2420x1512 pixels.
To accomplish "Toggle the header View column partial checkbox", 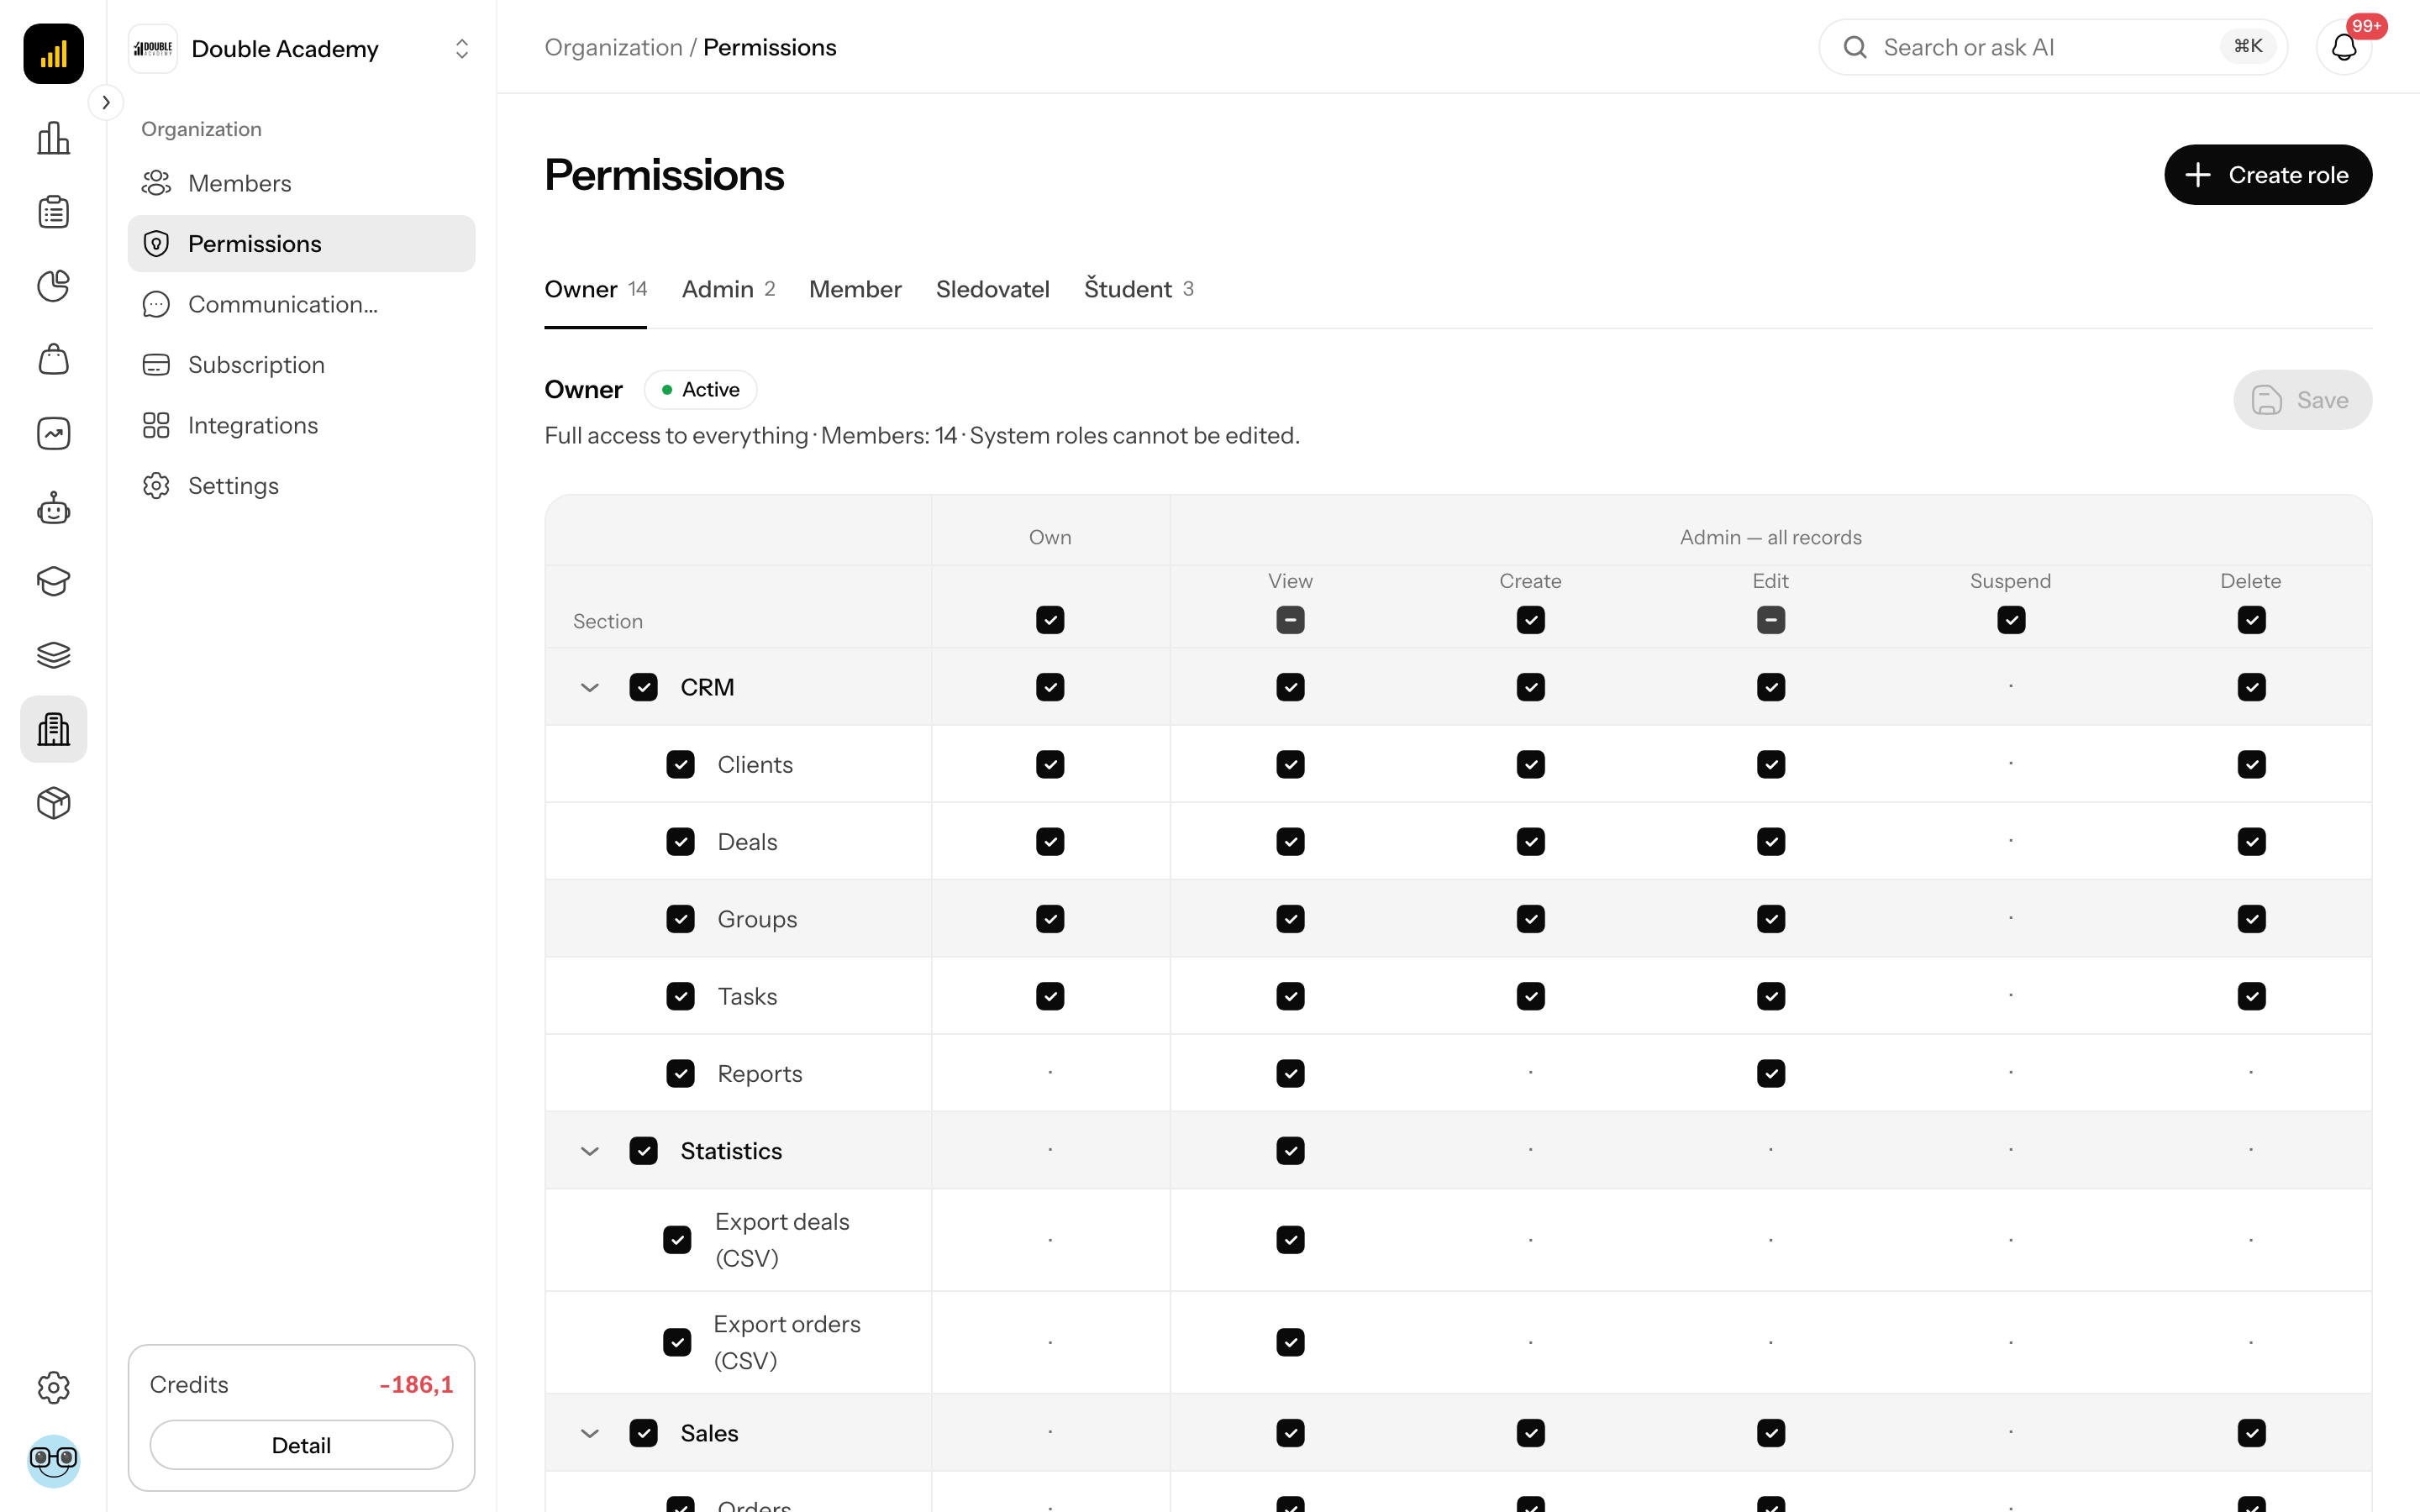I will (1290, 620).
